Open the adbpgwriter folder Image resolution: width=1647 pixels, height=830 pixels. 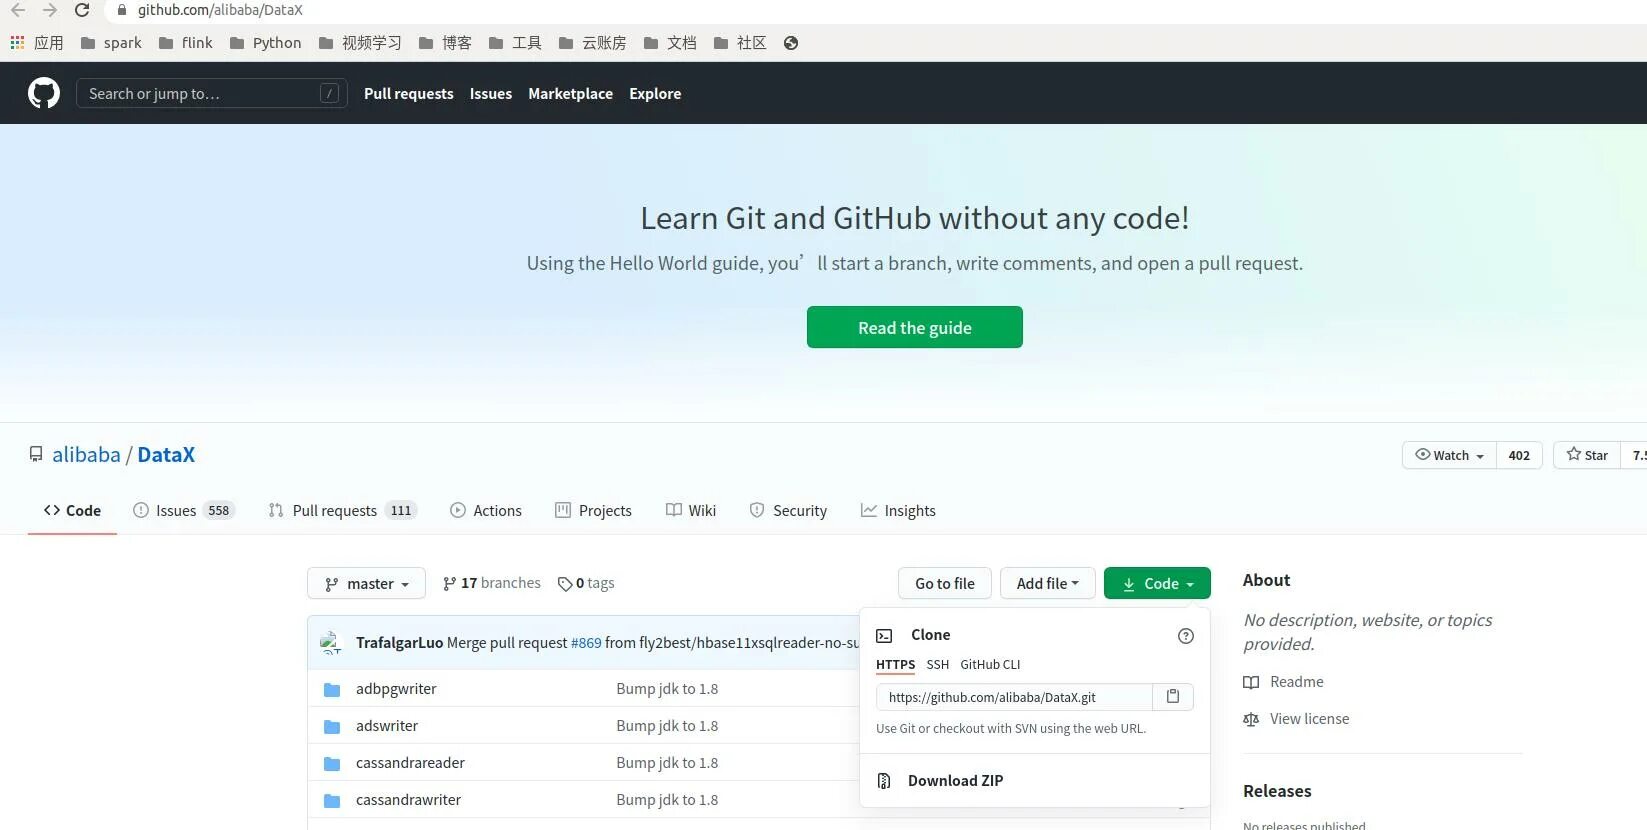[x=396, y=689]
